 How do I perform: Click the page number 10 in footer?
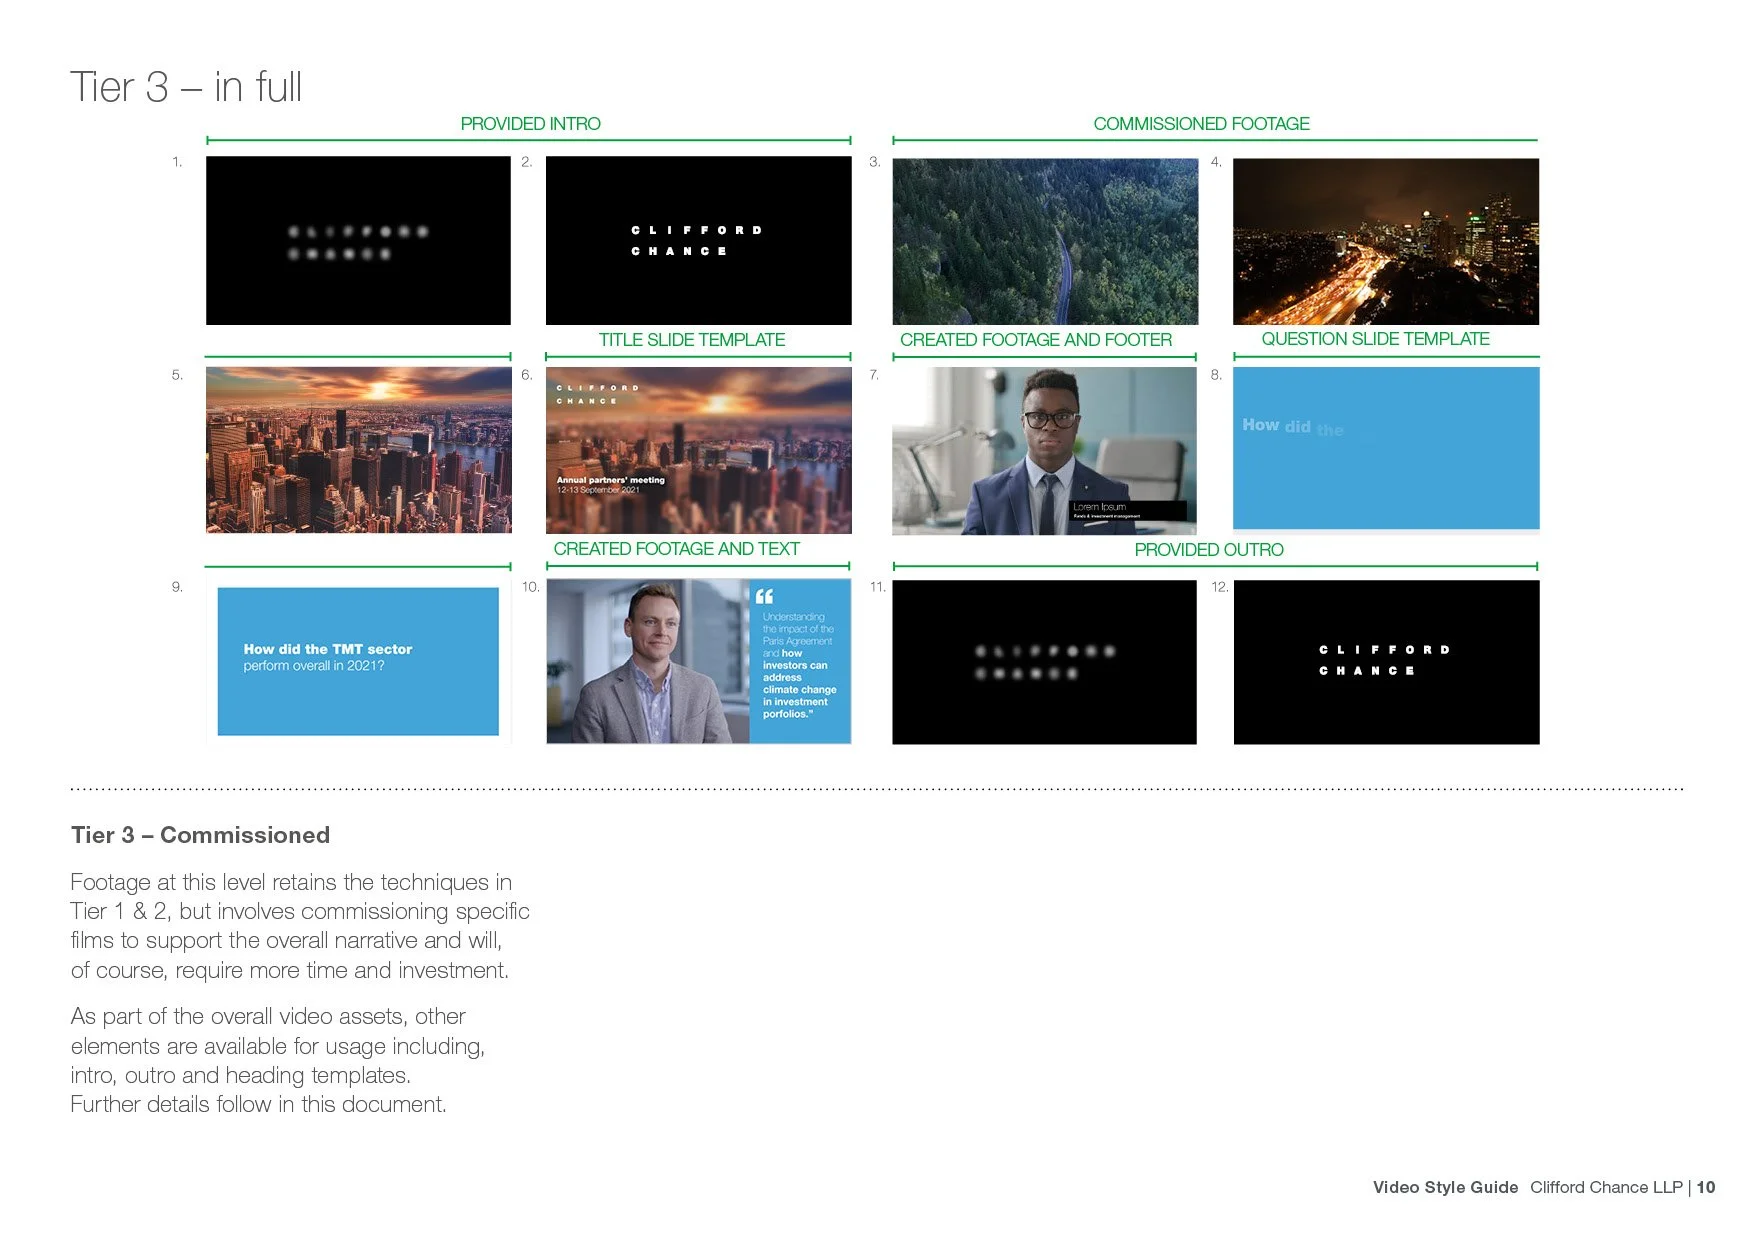(x=1706, y=1187)
